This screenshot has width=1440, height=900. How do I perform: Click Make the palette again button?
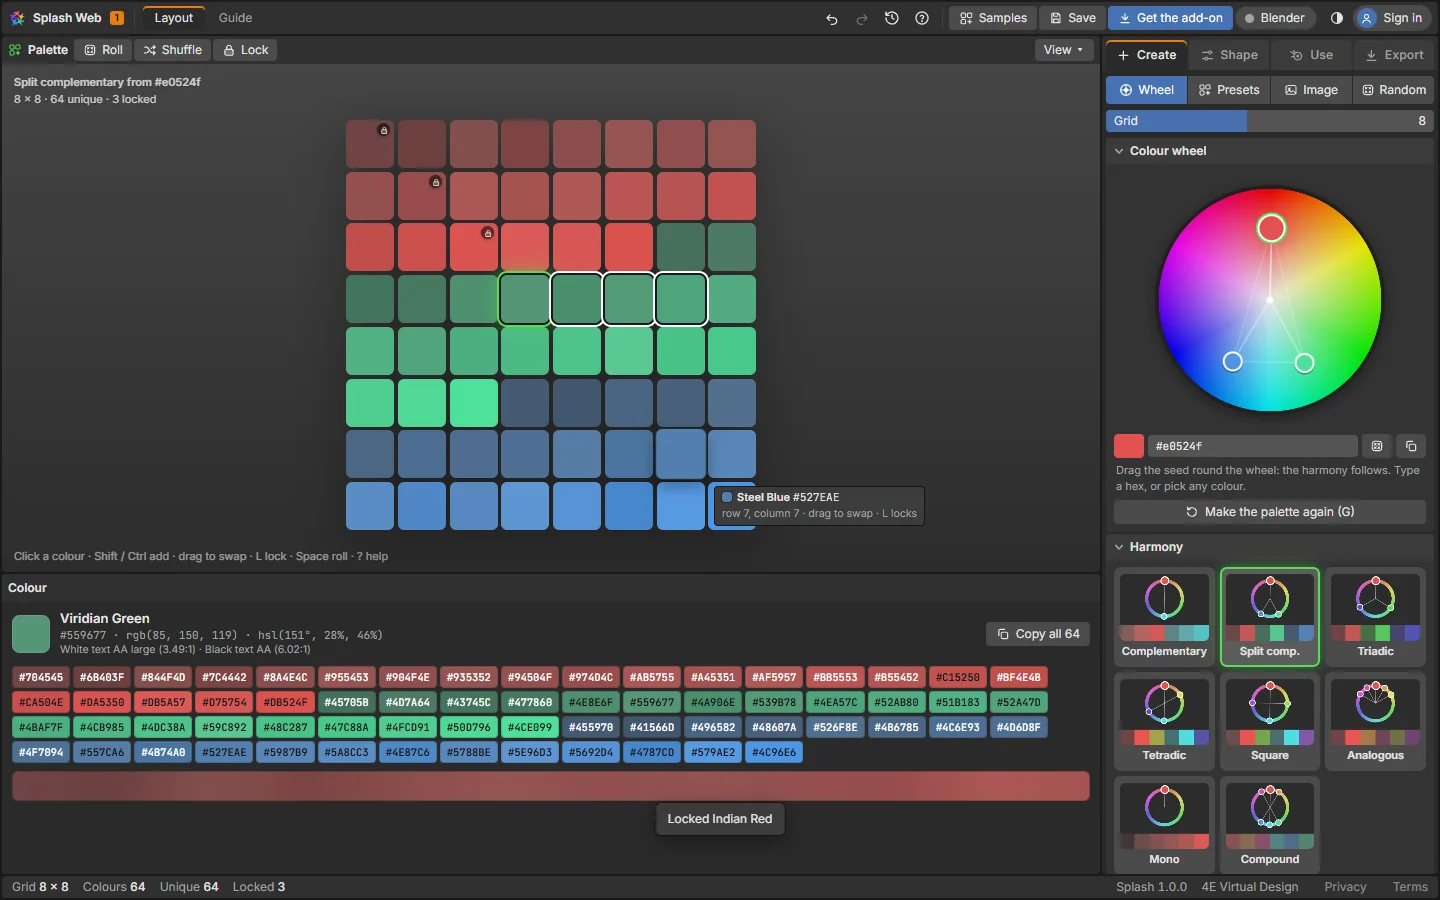click(1270, 512)
